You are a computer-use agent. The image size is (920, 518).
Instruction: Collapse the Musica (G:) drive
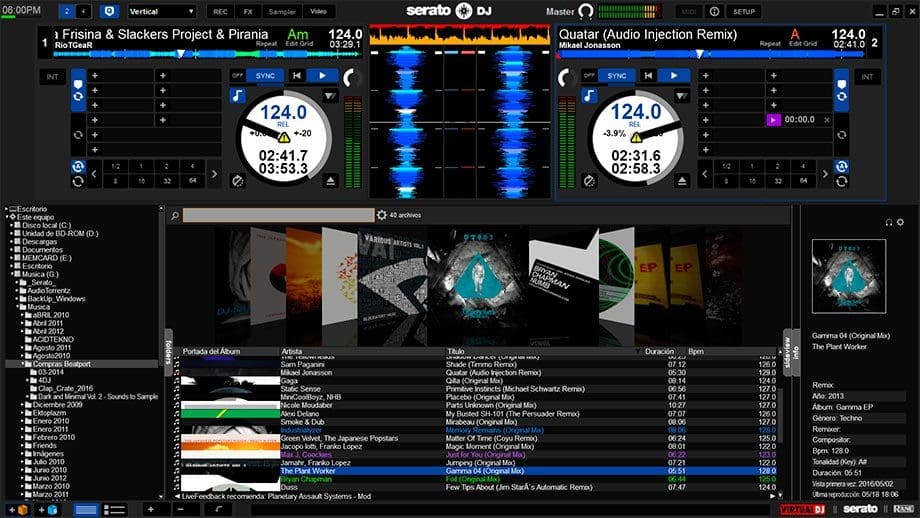coord(12,274)
